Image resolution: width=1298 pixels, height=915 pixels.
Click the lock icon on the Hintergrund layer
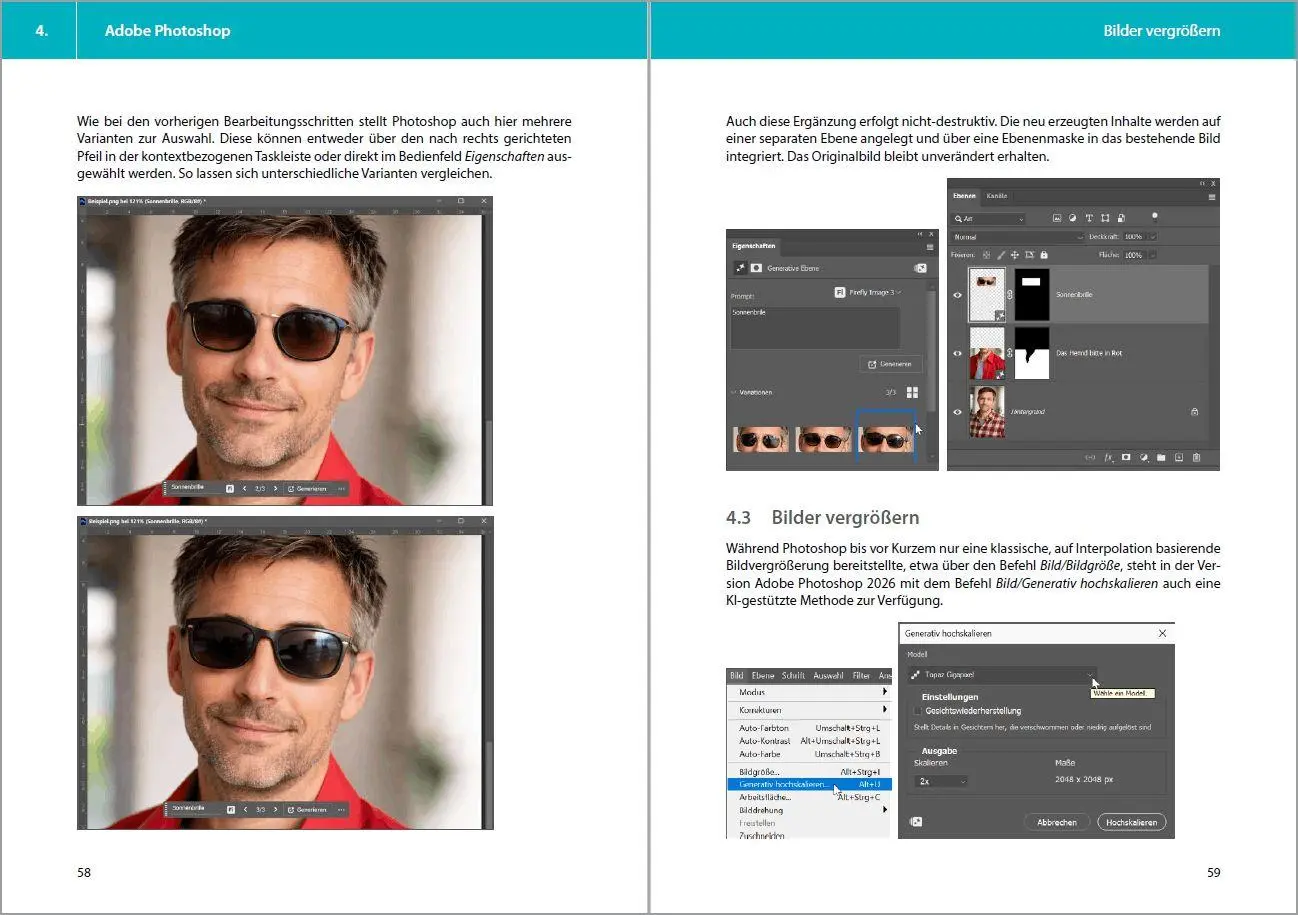[x=1194, y=412]
